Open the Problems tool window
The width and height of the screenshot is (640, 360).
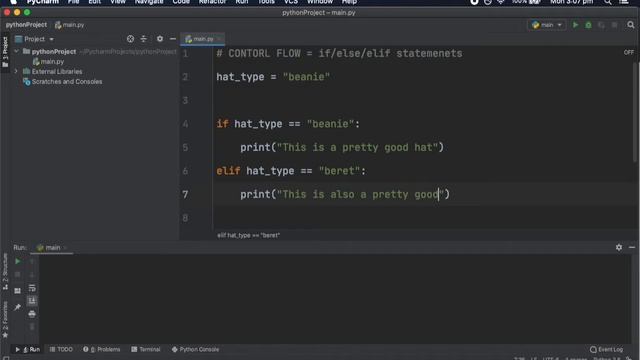click(102, 349)
